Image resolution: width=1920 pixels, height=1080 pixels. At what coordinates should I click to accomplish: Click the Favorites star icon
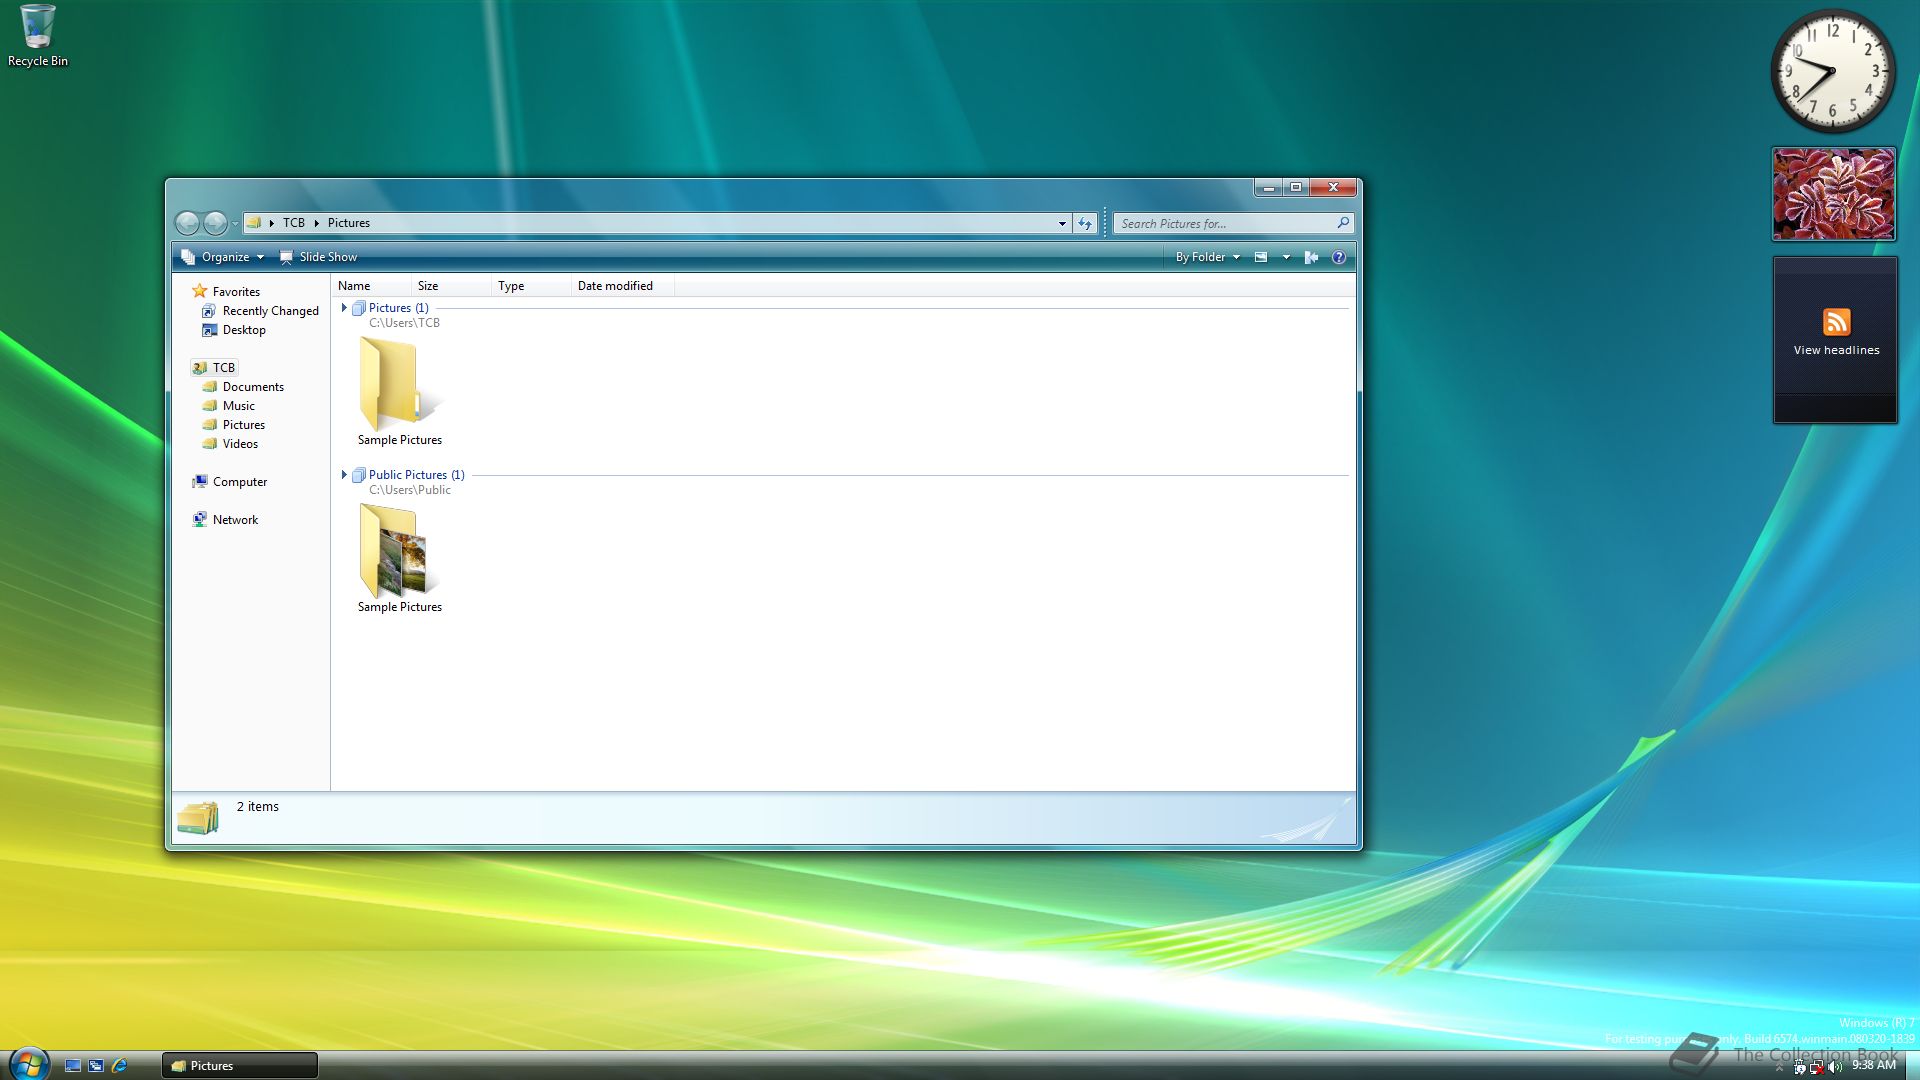[x=200, y=291]
